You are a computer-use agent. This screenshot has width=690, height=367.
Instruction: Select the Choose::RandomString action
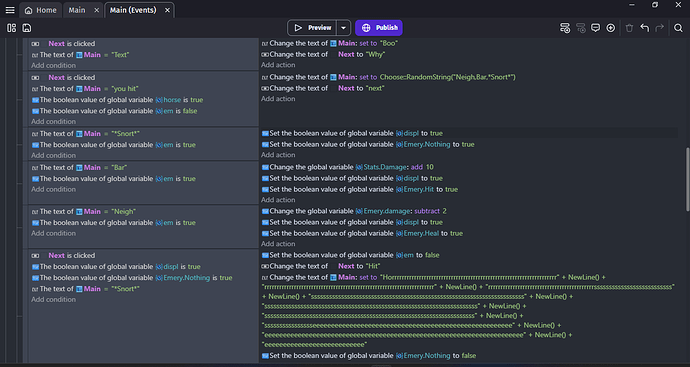click(x=388, y=77)
